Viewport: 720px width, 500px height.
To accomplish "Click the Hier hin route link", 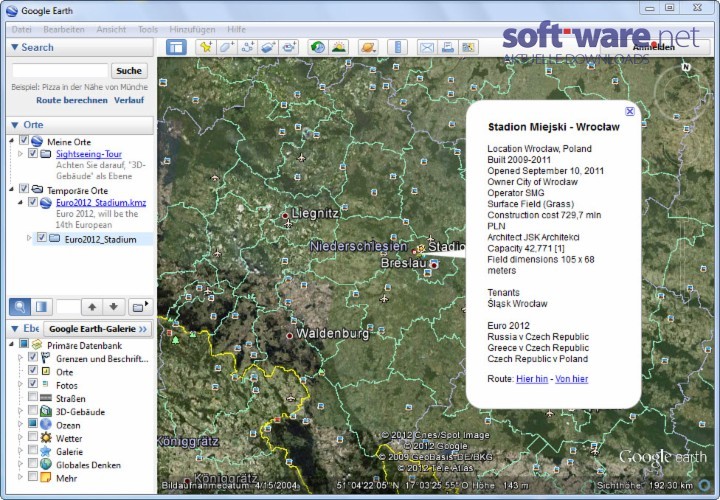I will [x=532, y=379].
